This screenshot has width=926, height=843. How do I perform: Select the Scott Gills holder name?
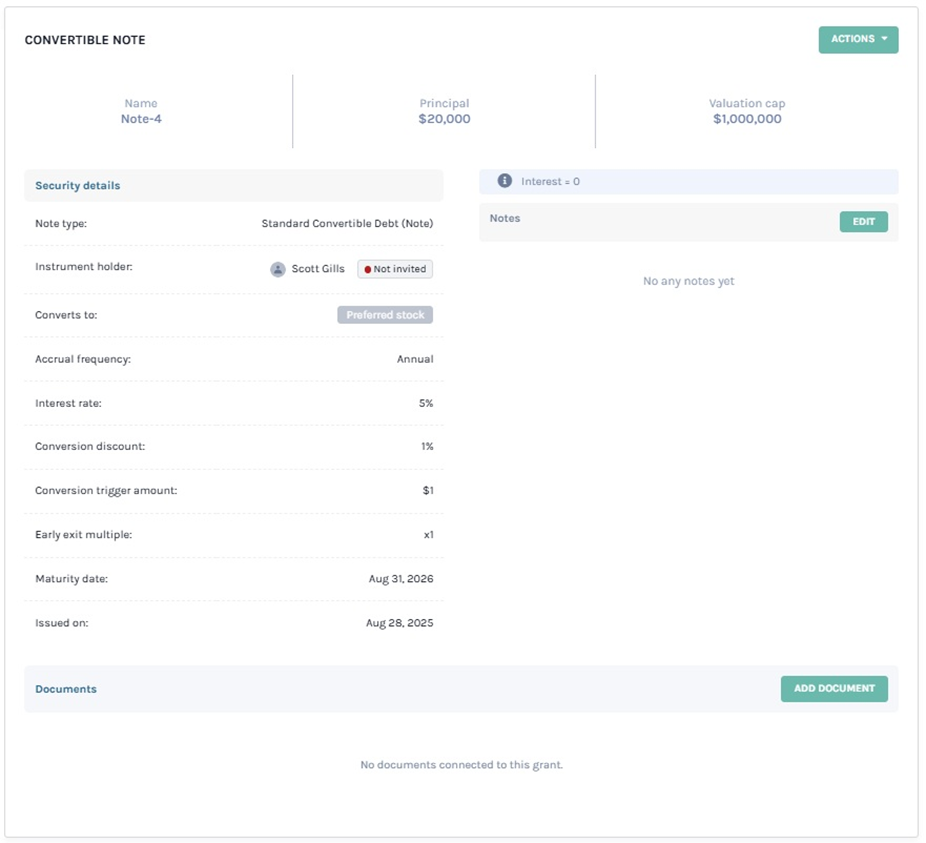coord(317,269)
